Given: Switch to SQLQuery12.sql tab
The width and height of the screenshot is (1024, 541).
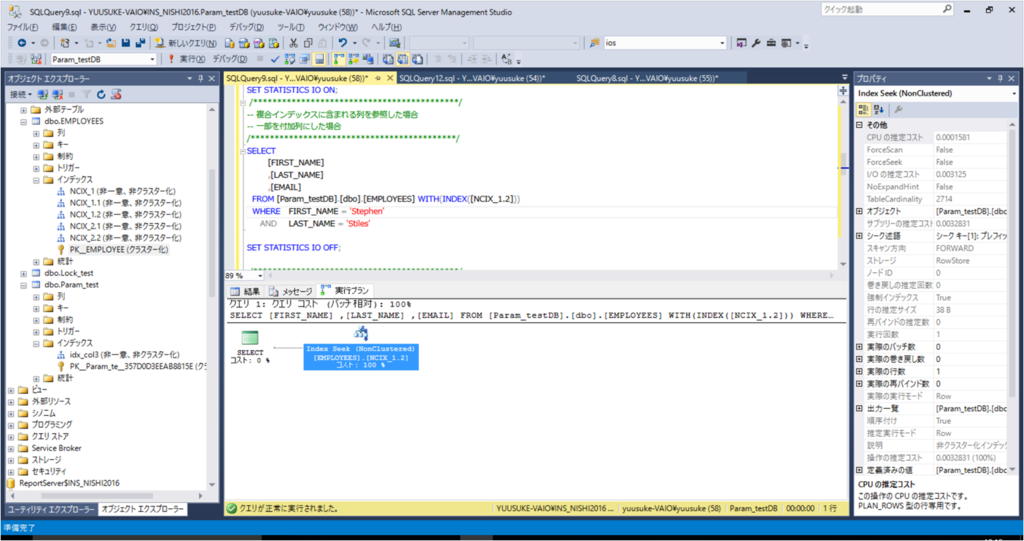Looking at the screenshot, I should [472, 78].
